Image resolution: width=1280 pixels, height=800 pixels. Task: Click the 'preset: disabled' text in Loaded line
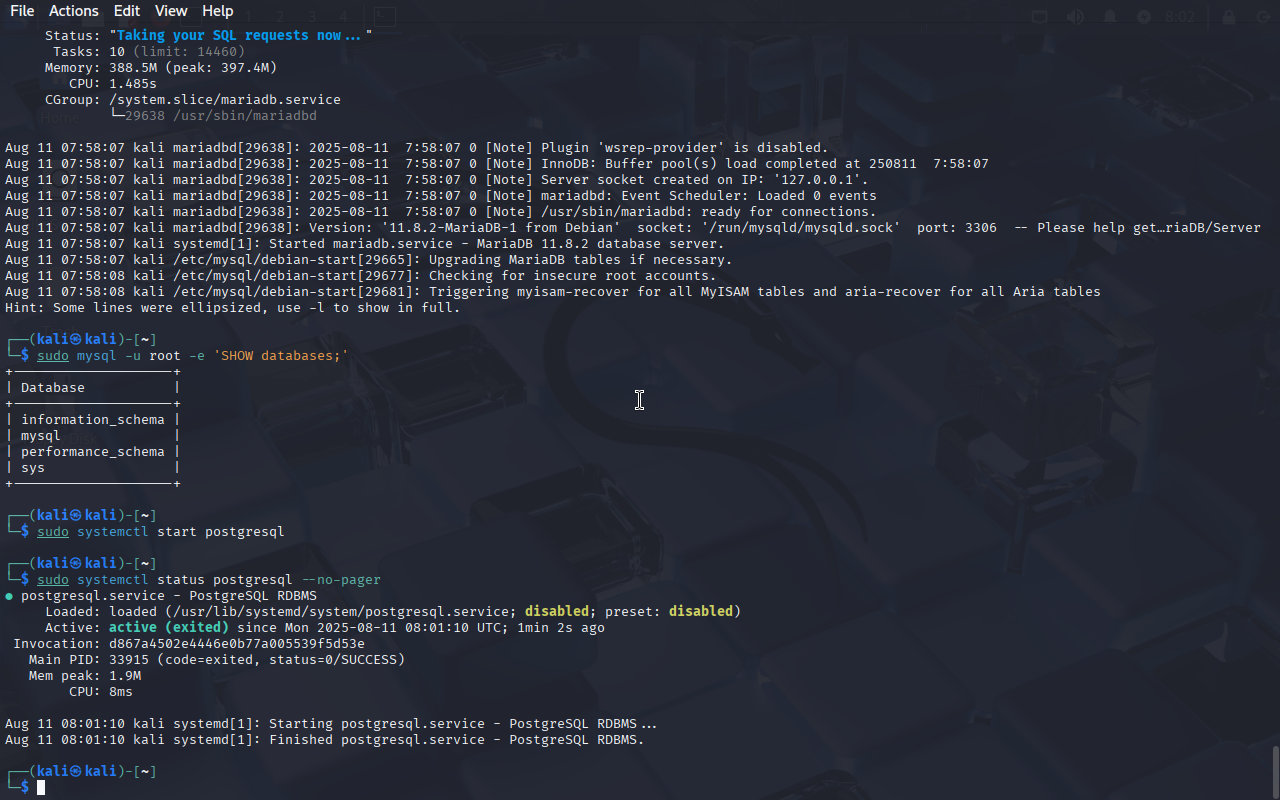(669, 611)
